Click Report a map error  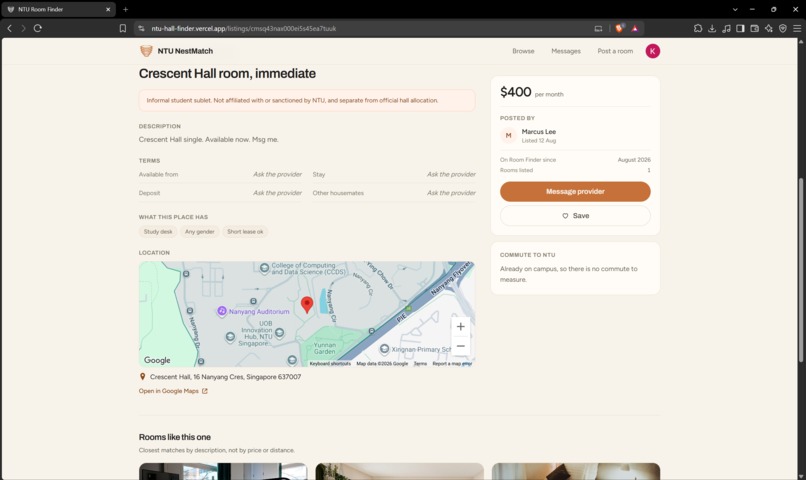pos(452,363)
